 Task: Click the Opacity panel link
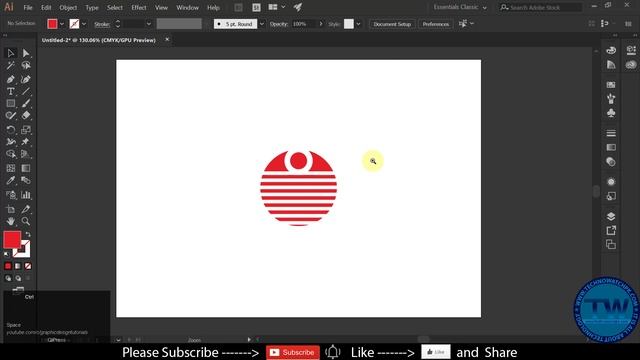click(279, 24)
